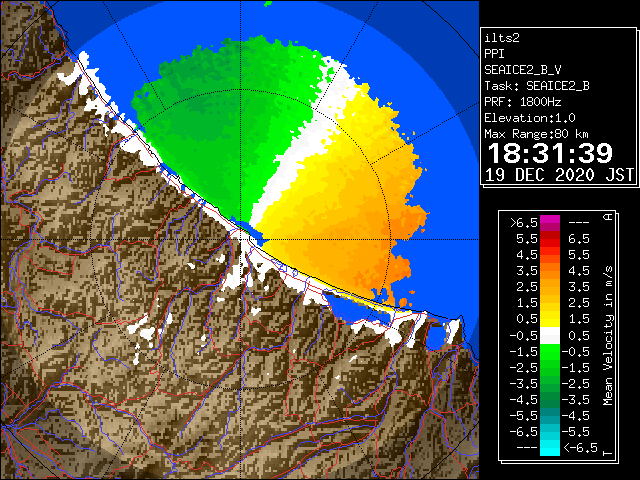Viewport: 640px width, 480px height.
Task: Click the "Elevation:1.0" line
Action: (x=530, y=118)
